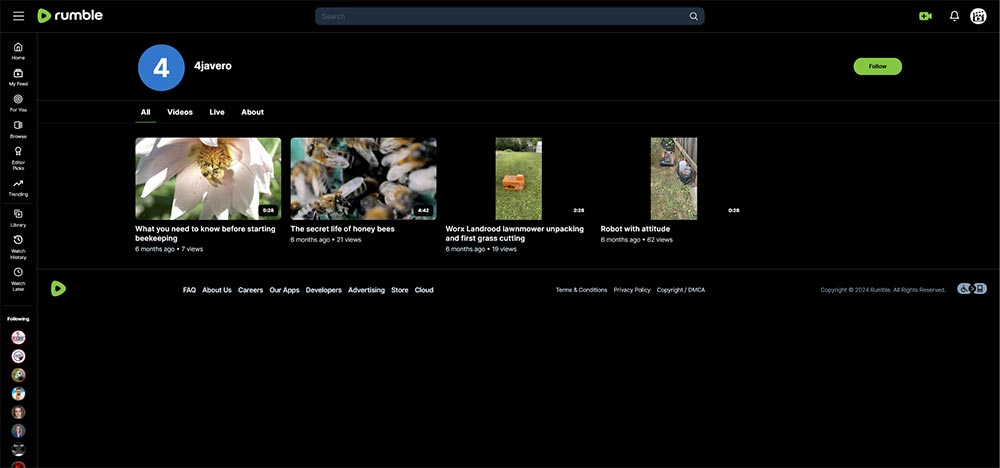This screenshot has height=468, width=1000.
Task: Click title 'The secret life of honey bees'
Action: point(342,229)
